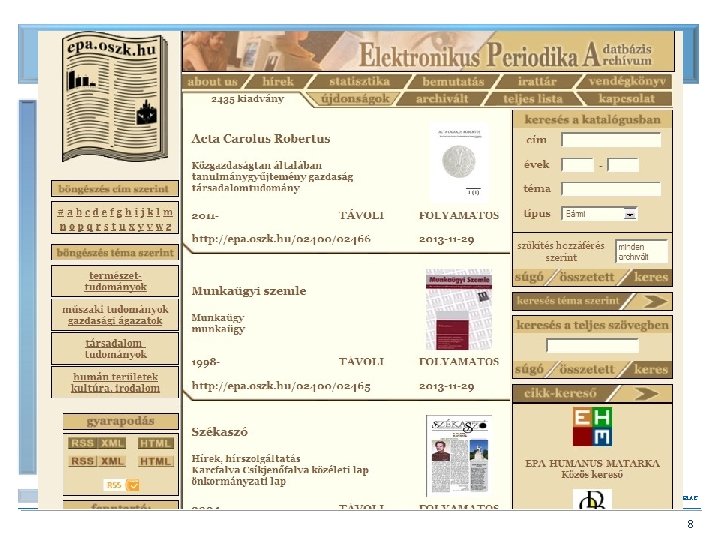Open the bemutatás tab
Screen dimensions: 720x540
pos(453,82)
